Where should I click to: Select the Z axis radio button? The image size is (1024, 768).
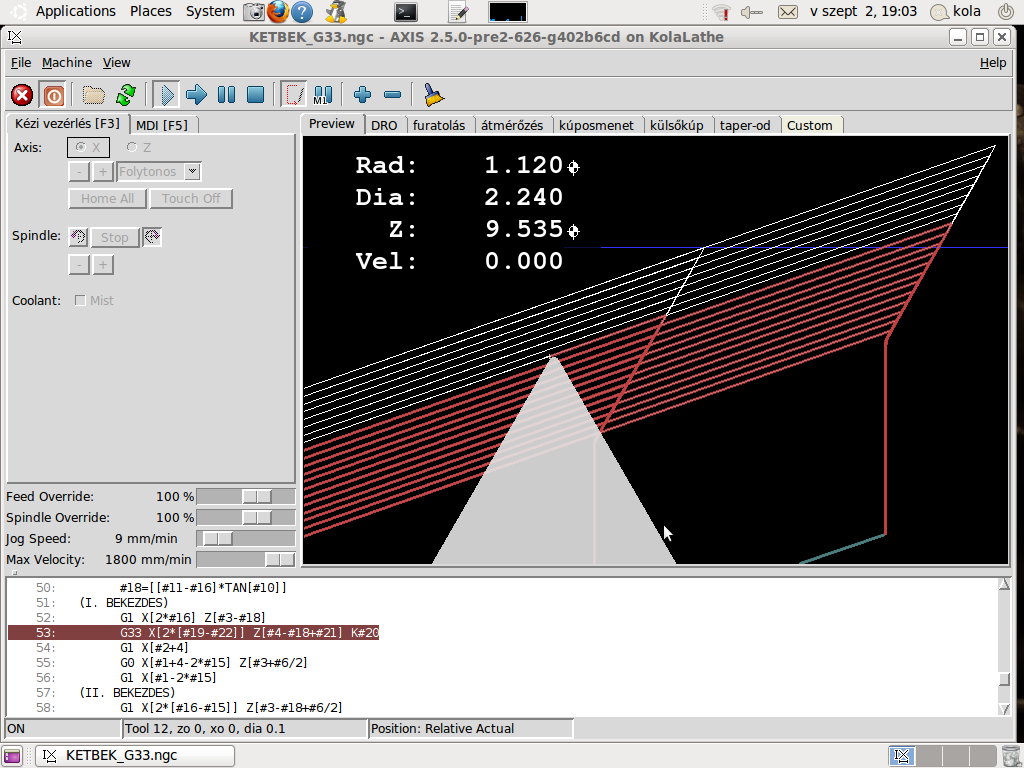click(x=131, y=148)
